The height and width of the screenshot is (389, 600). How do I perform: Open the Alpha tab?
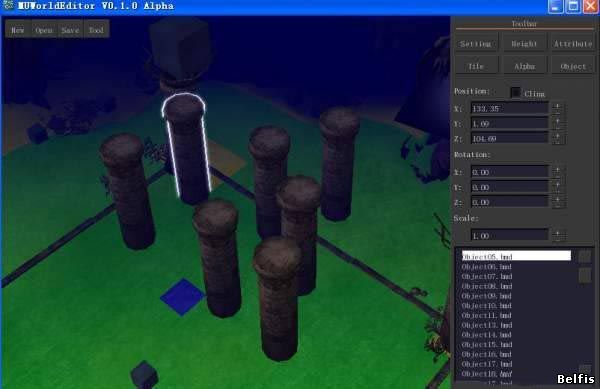524,66
